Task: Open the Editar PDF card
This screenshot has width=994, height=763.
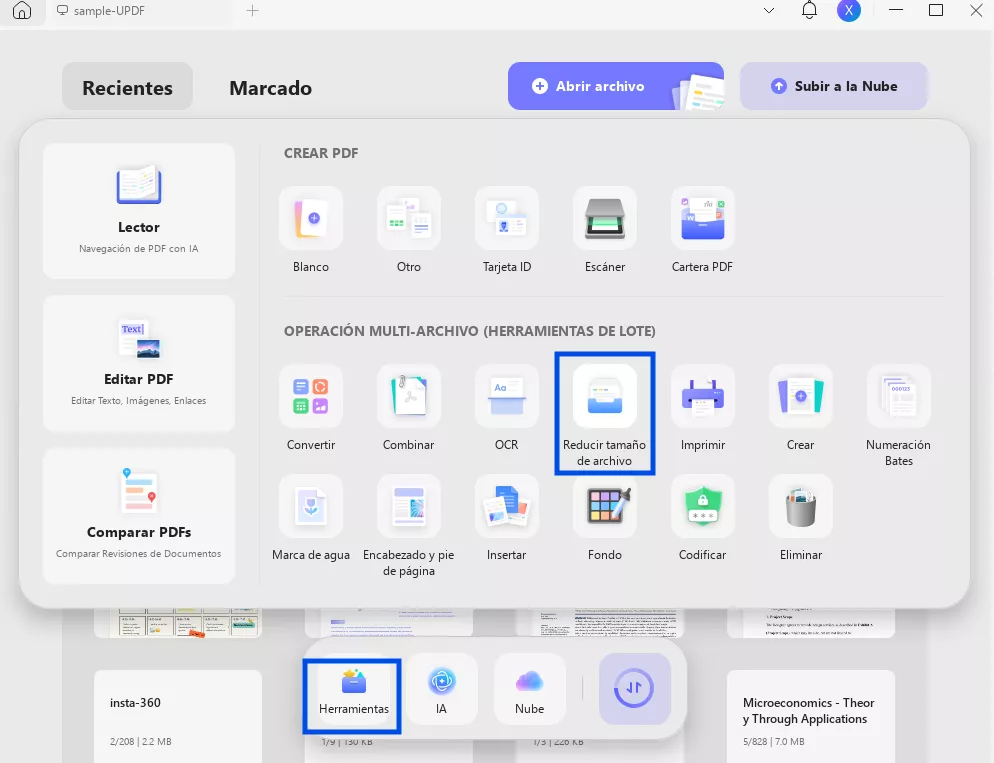Action: 139,363
